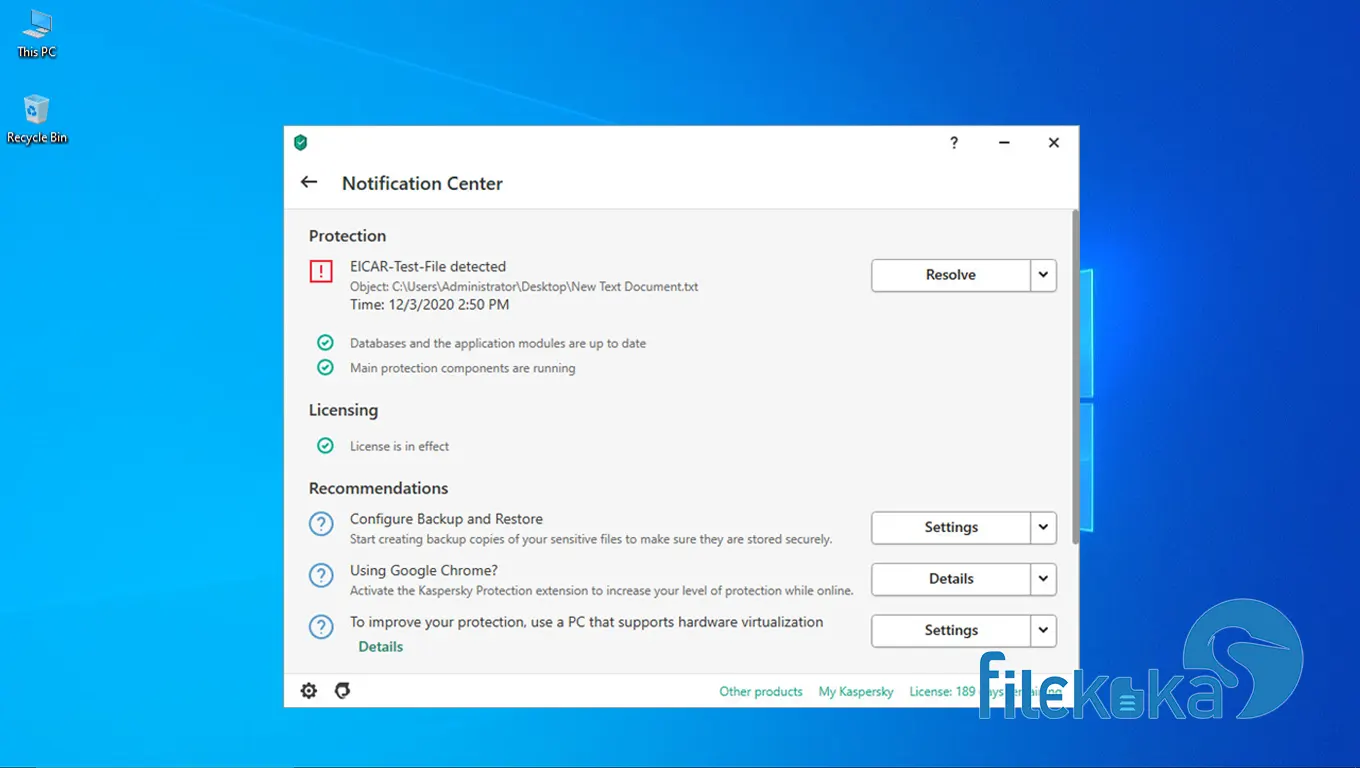Click the Licensing section heading
The width and height of the screenshot is (1360, 768).
tap(343, 410)
